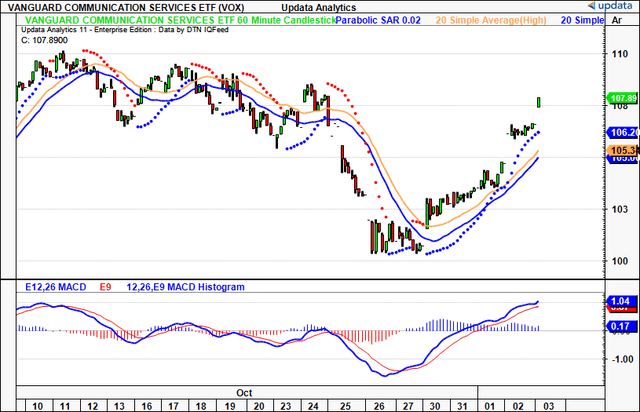Click the -1.00 level on MACD axis
The width and height of the screenshot is (640, 412).
(x=620, y=358)
